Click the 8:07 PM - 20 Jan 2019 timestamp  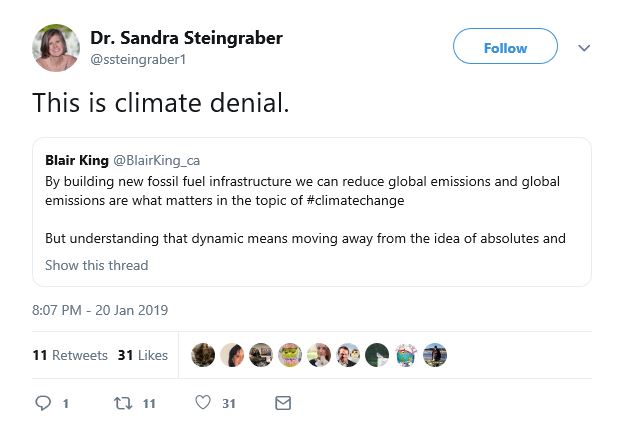[x=102, y=309]
